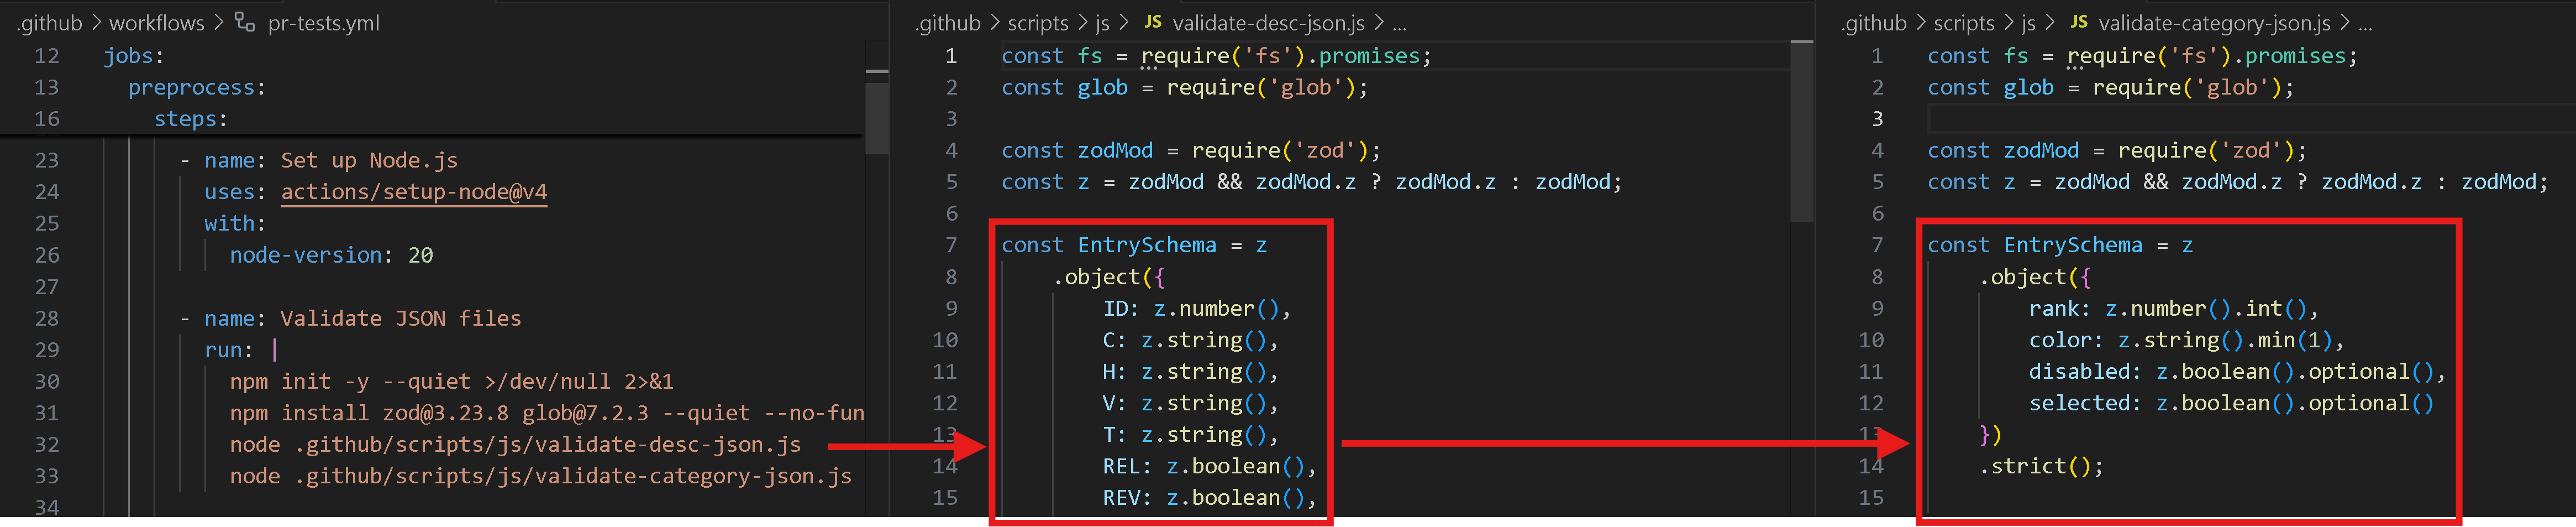Image resolution: width=2576 pixels, height=527 pixels.
Task: Click 'node .github/scripts/js/validate-desc-json.js' command
Action: [515, 444]
